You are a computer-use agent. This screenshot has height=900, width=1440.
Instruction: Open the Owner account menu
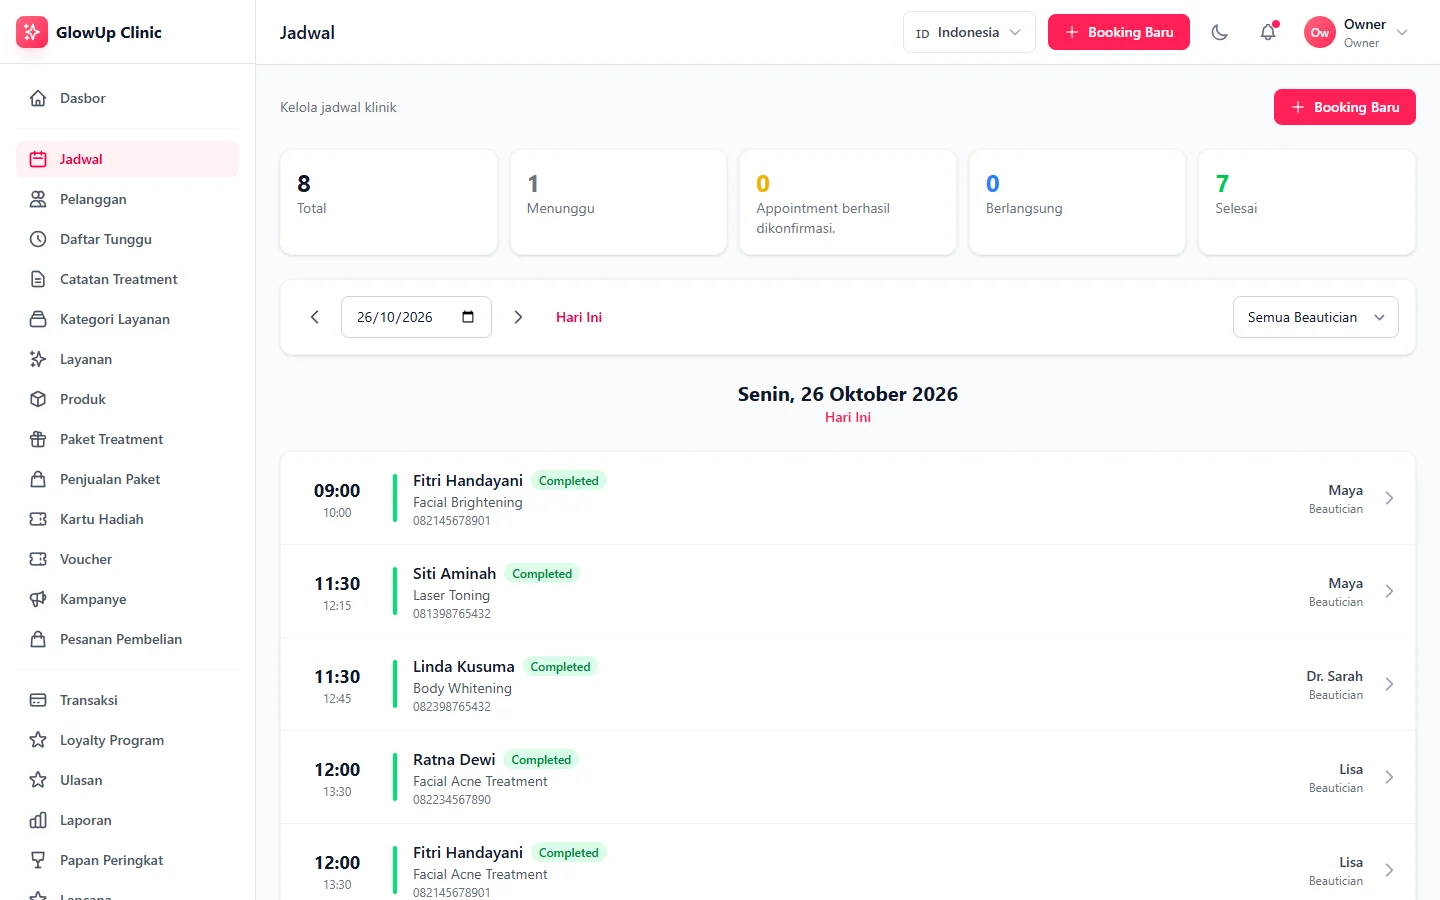click(1356, 32)
